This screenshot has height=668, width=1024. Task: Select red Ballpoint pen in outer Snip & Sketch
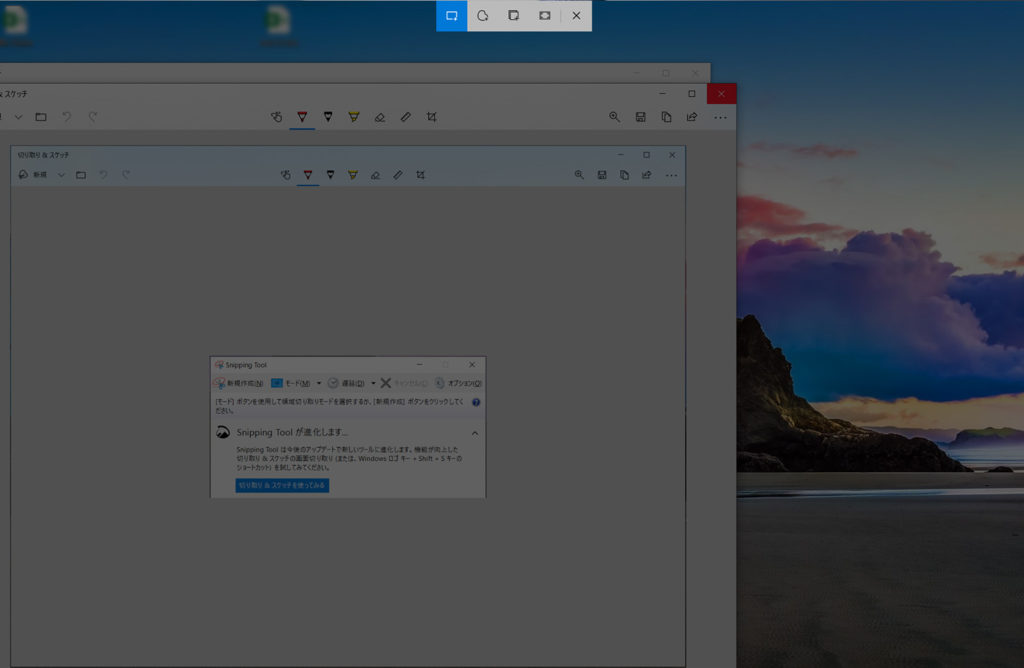coord(302,117)
